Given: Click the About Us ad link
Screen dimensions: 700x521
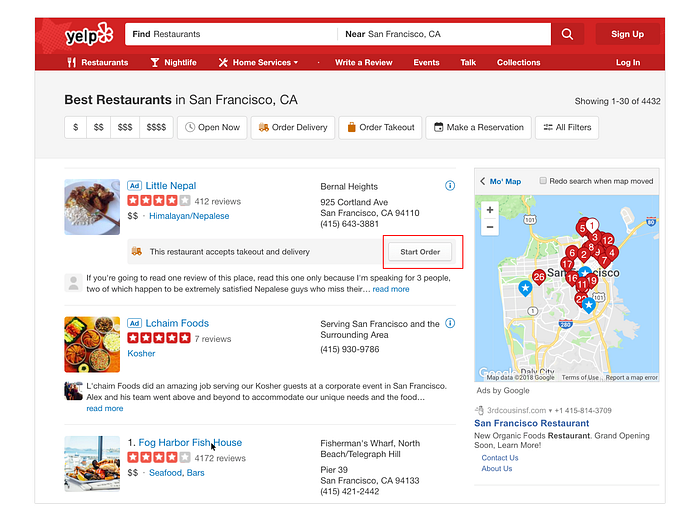Looking at the screenshot, I should click(x=497, y=468).
